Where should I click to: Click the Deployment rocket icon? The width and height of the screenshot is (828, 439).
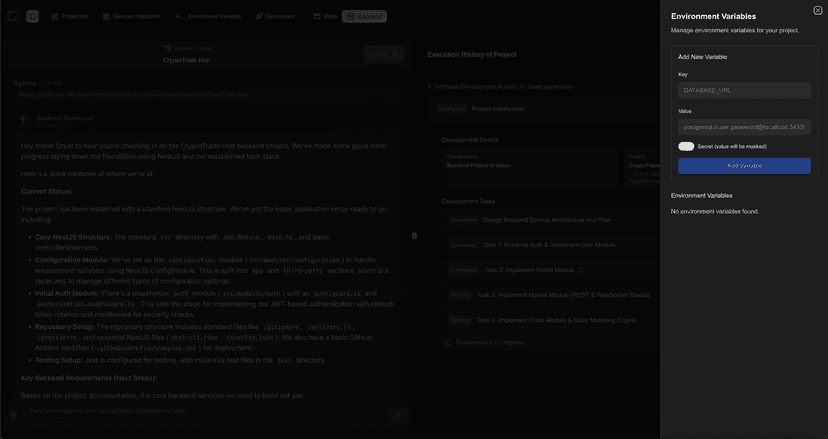pos(259,16)
